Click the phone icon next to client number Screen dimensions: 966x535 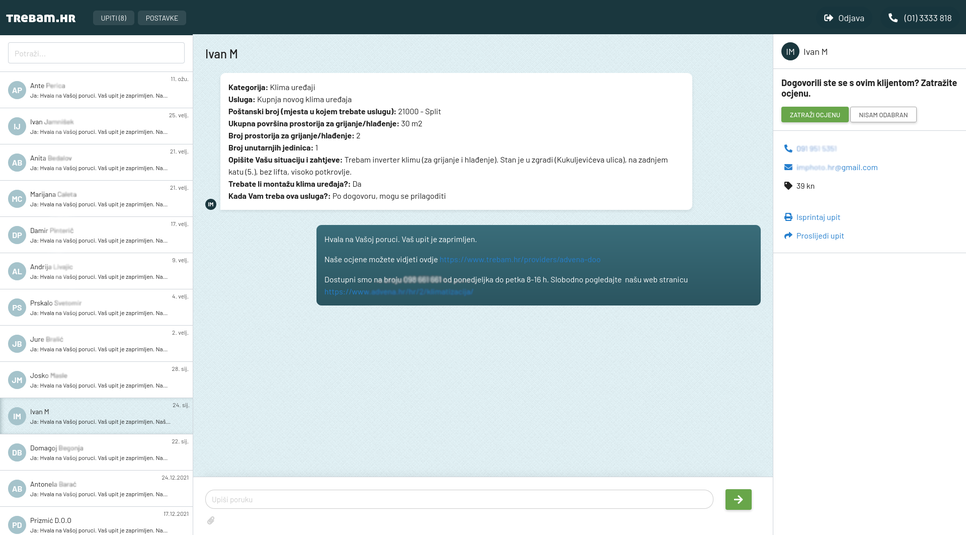(788, 149)
